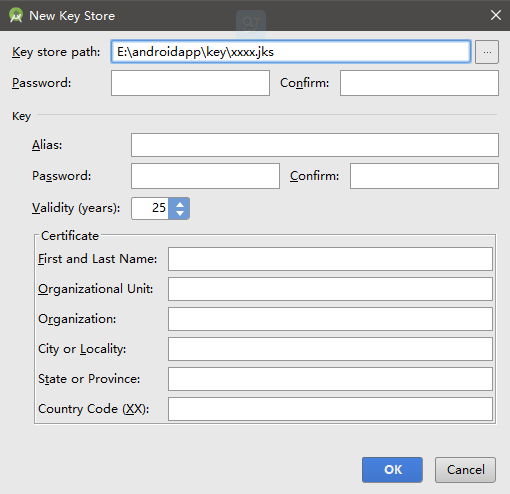Confirm the dialog with OK
The height and width of the screenshot is (494, 510).
pos(392,470)
